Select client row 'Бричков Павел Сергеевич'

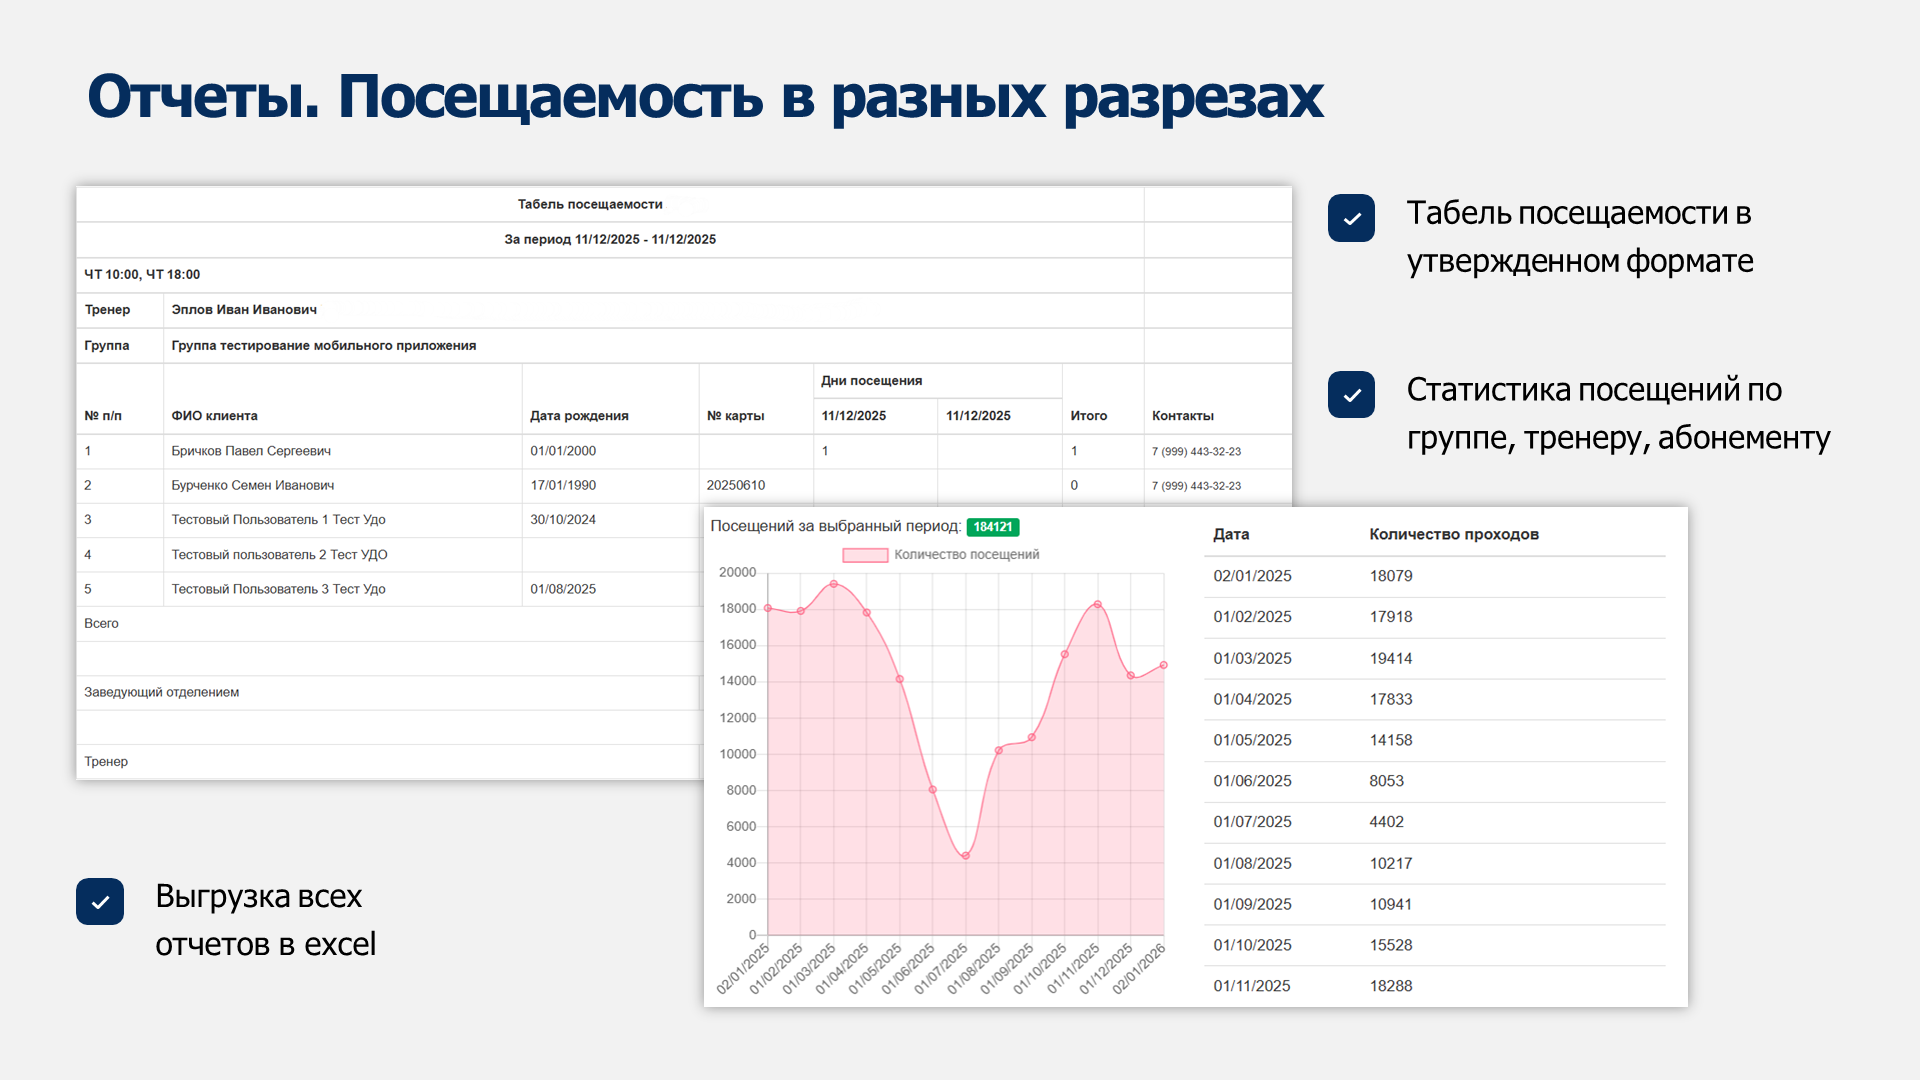click(x=684, y=451)
